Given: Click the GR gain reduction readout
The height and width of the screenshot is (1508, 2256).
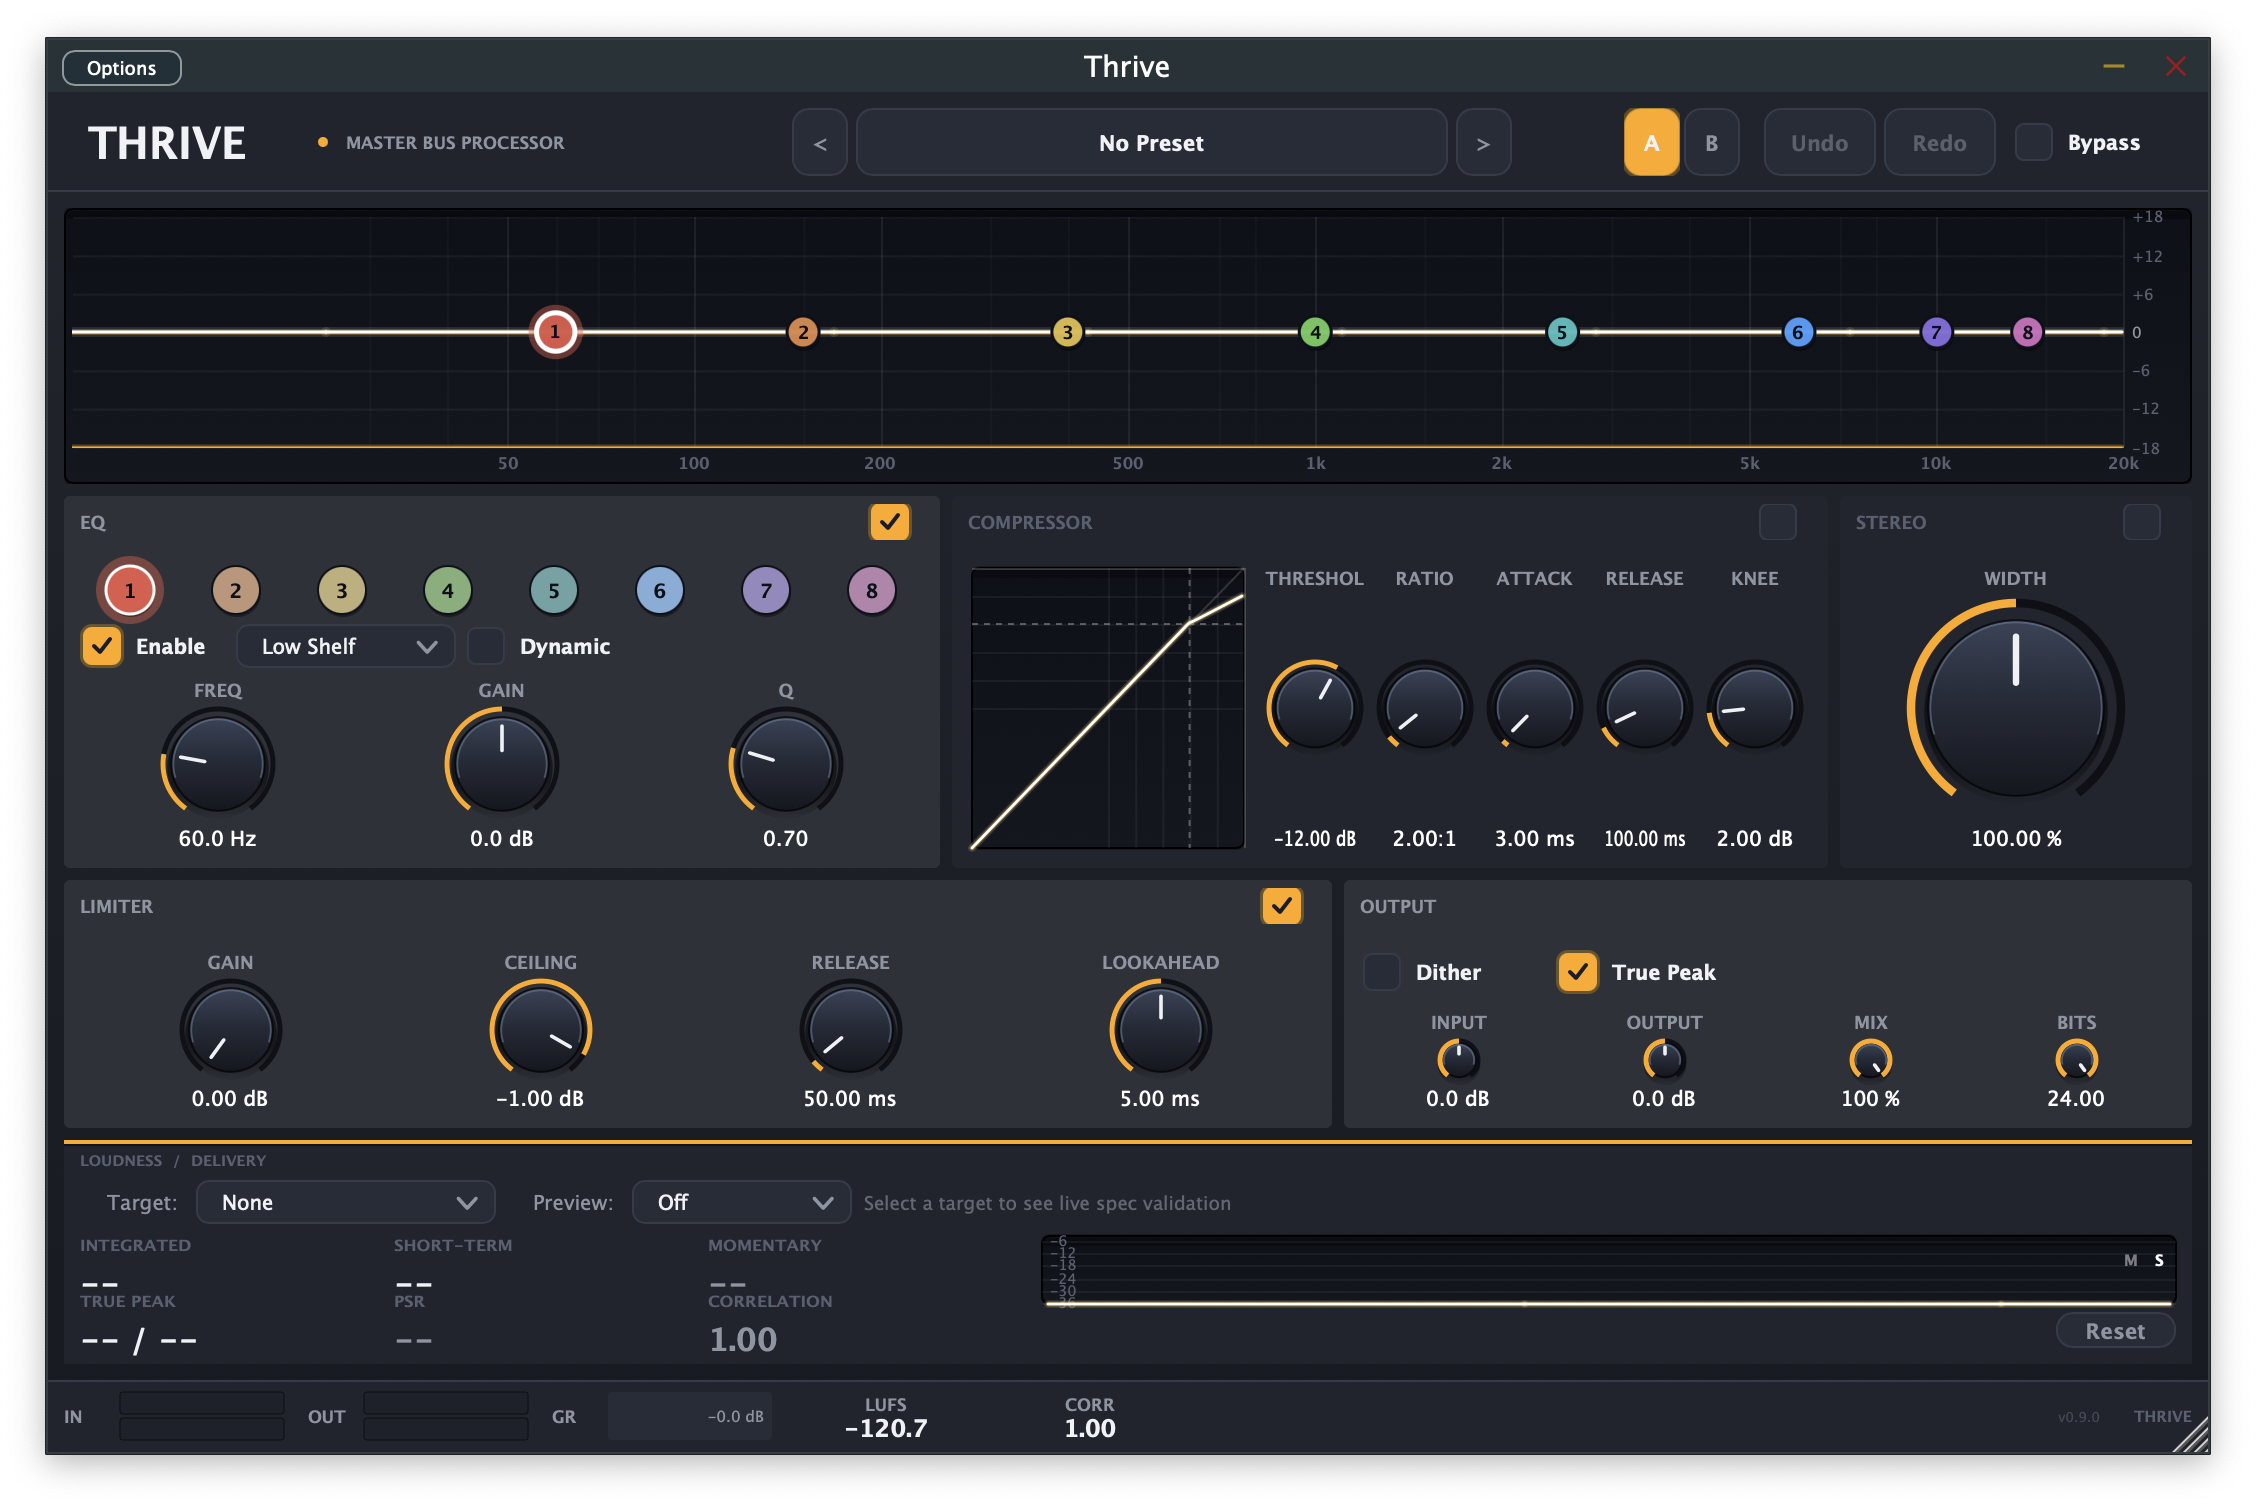Looking at the screenshot, I should tap(690, 1416).
